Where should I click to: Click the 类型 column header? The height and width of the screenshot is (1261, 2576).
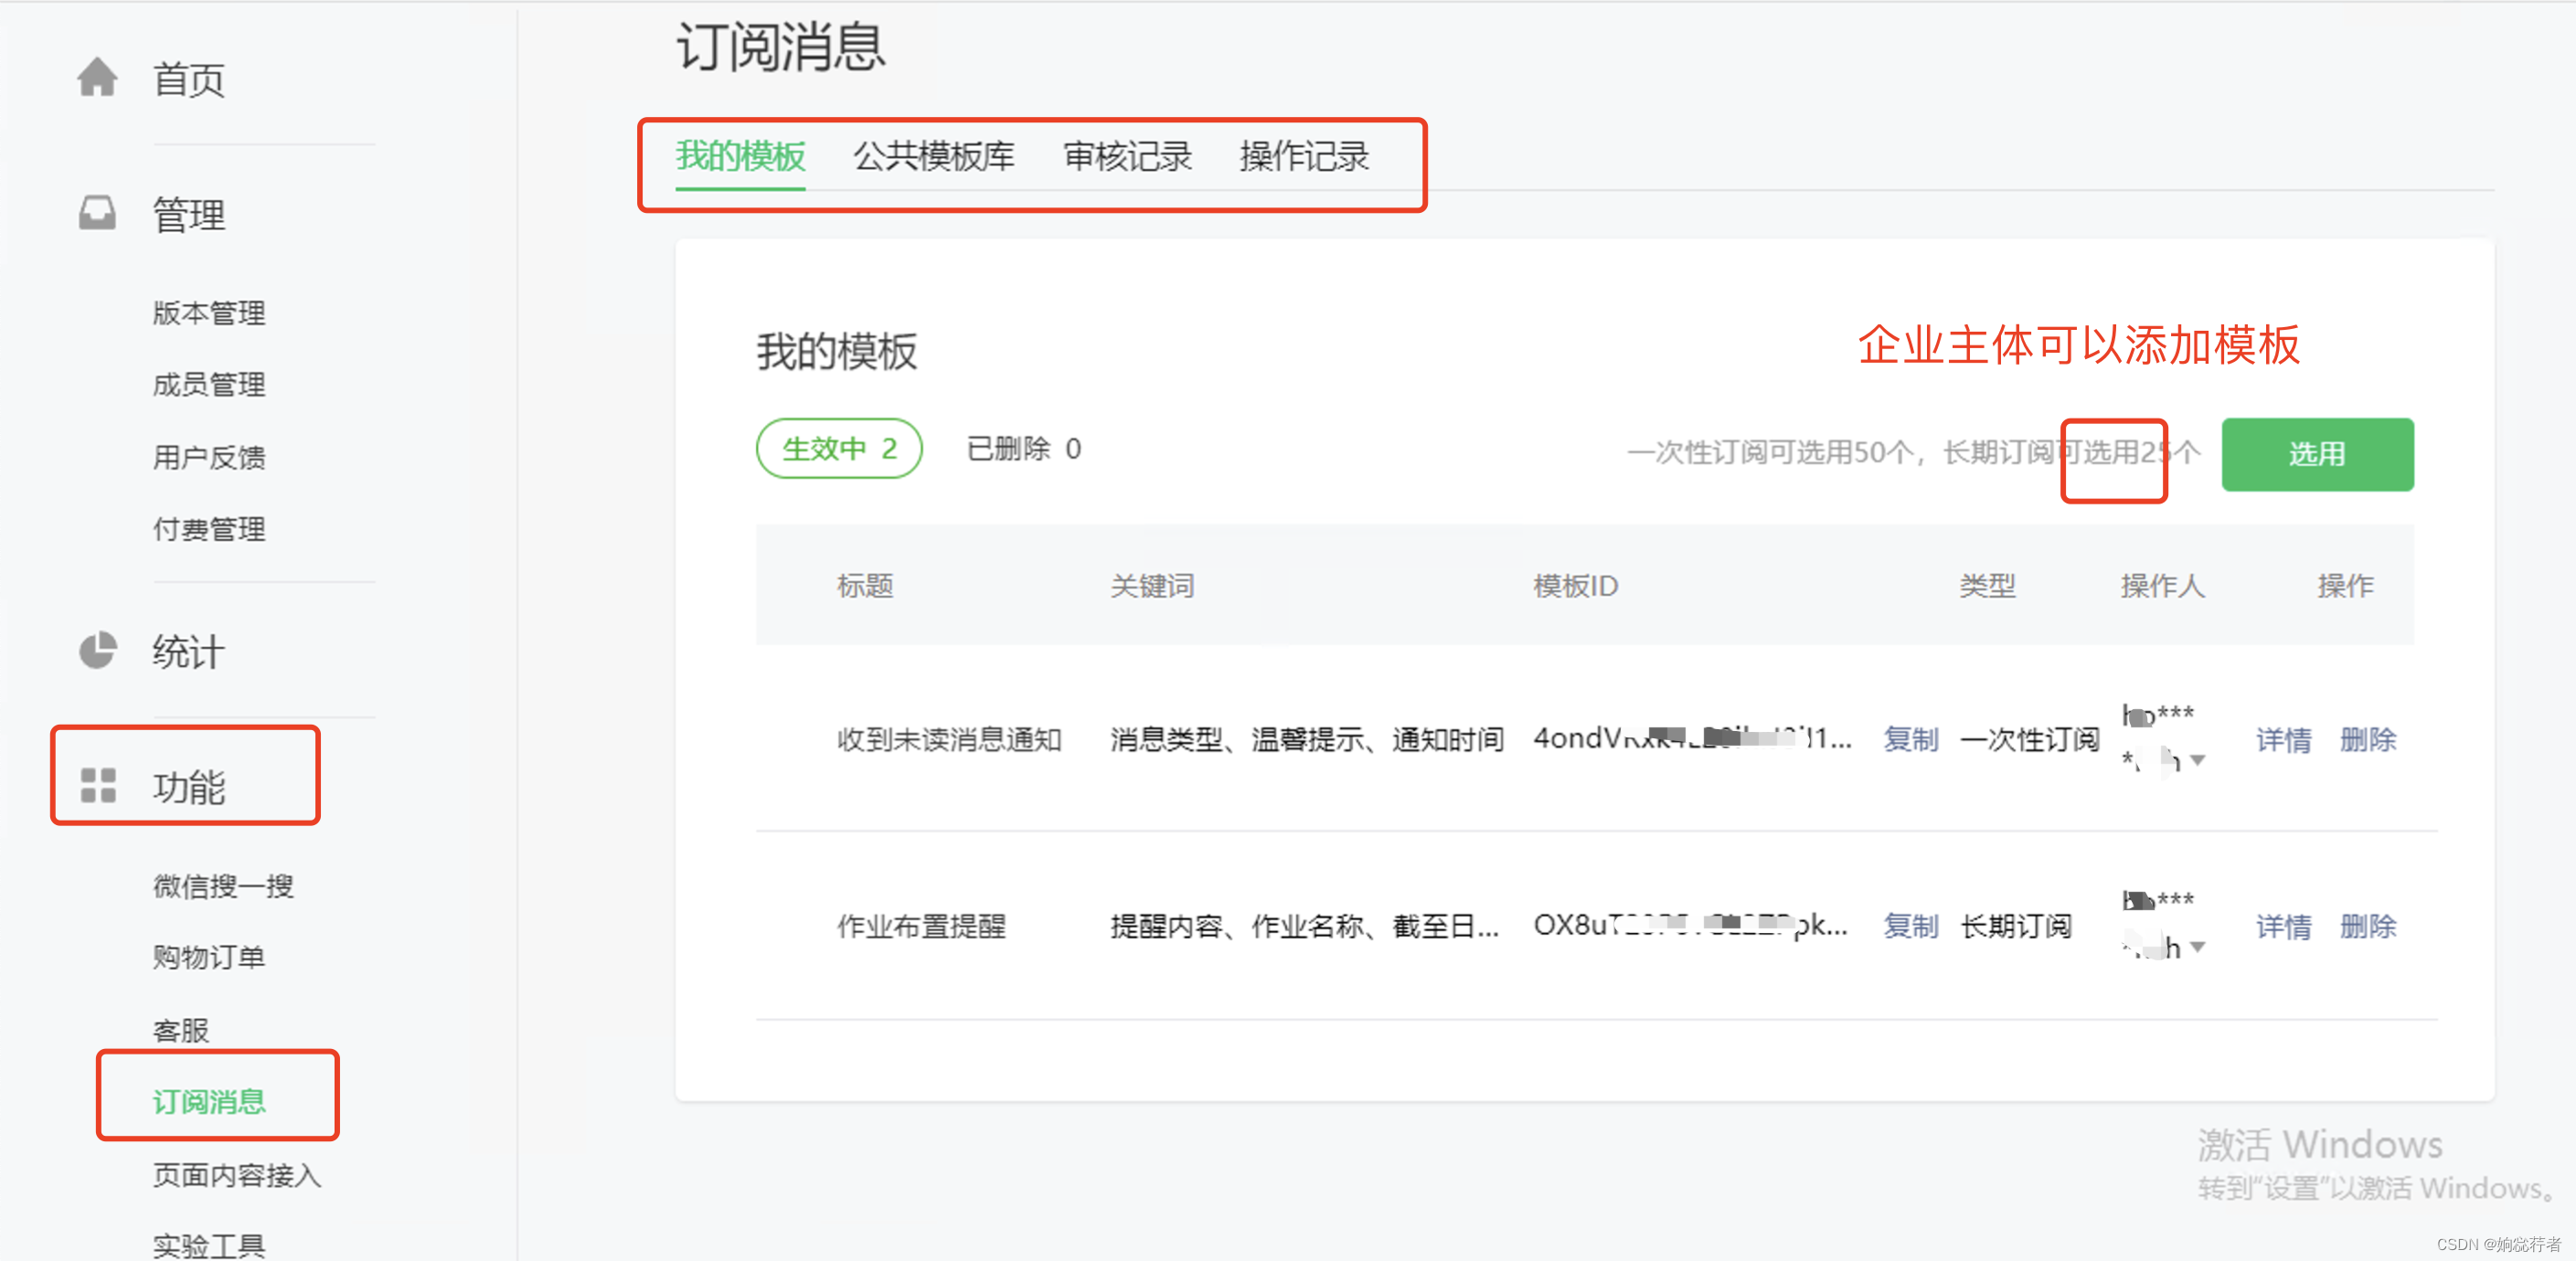pos(1987,586)
